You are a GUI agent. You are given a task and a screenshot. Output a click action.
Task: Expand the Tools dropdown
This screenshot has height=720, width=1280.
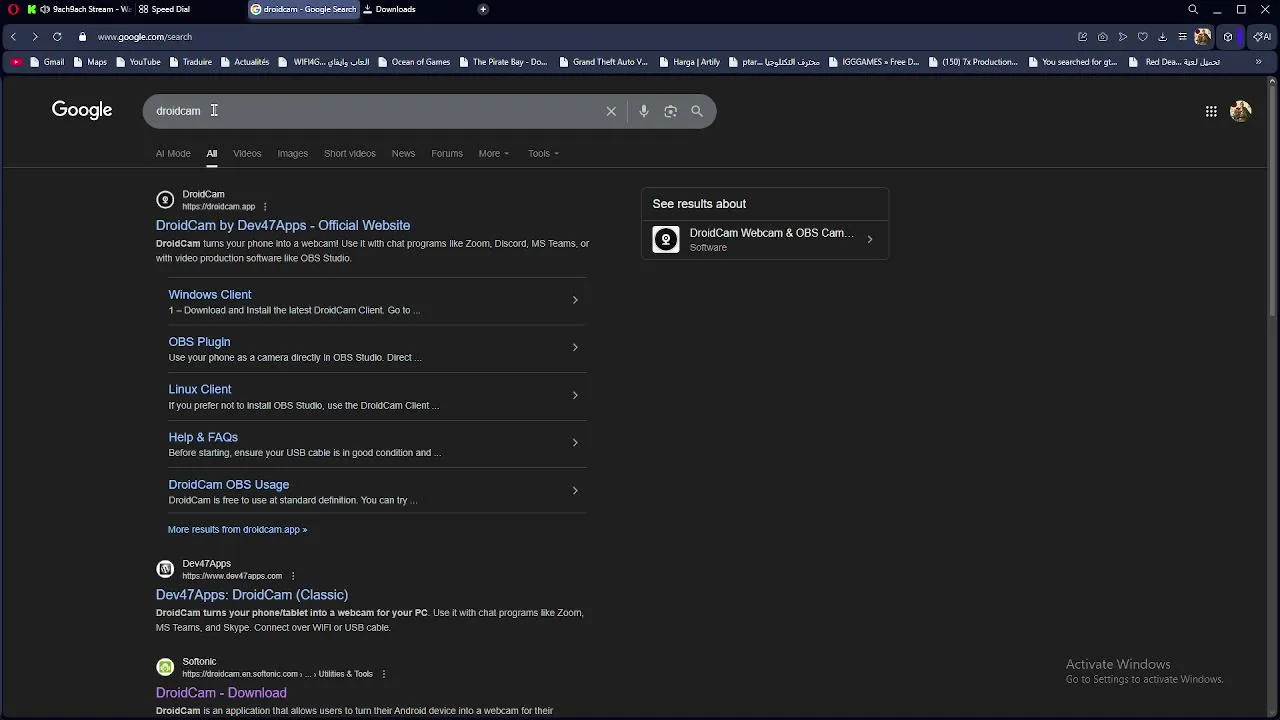[x=543, y=153]
